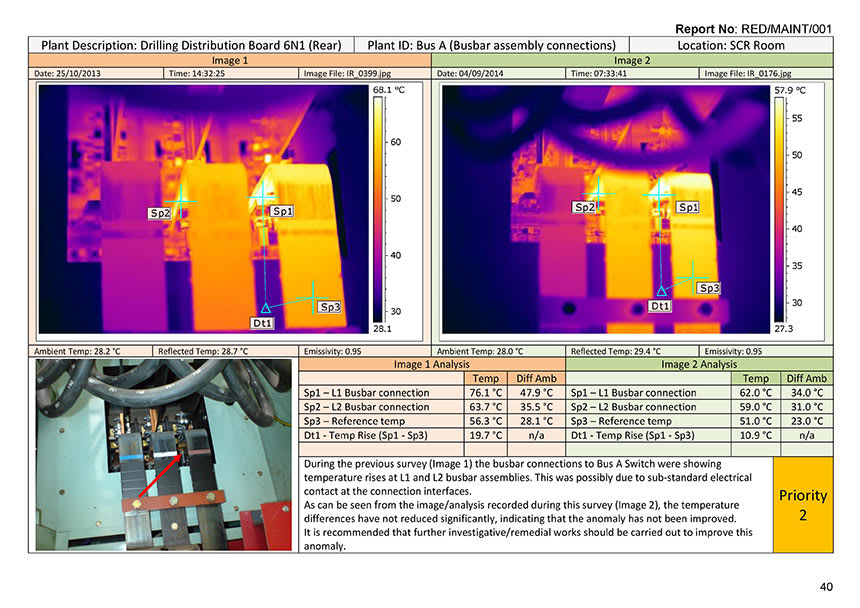860x608 pixels.
Task: Click the Image 2 thermal color scale bar
Action: click(x=779, y=209)
